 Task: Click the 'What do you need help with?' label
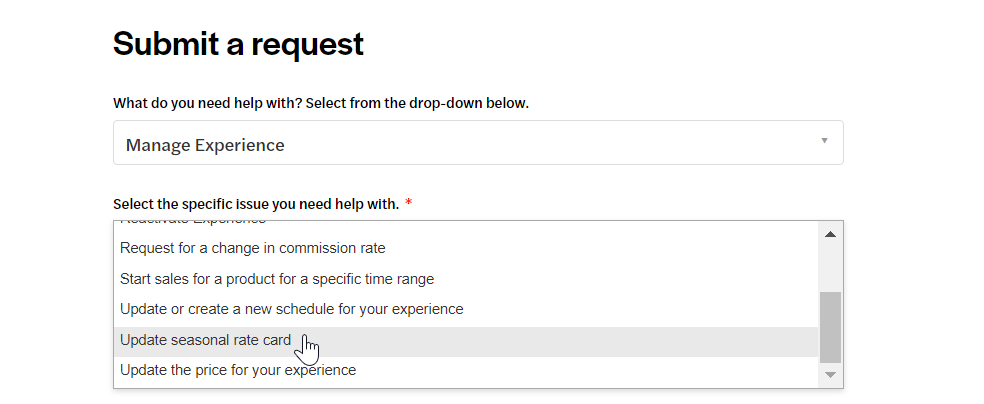[x=208, y=104]
